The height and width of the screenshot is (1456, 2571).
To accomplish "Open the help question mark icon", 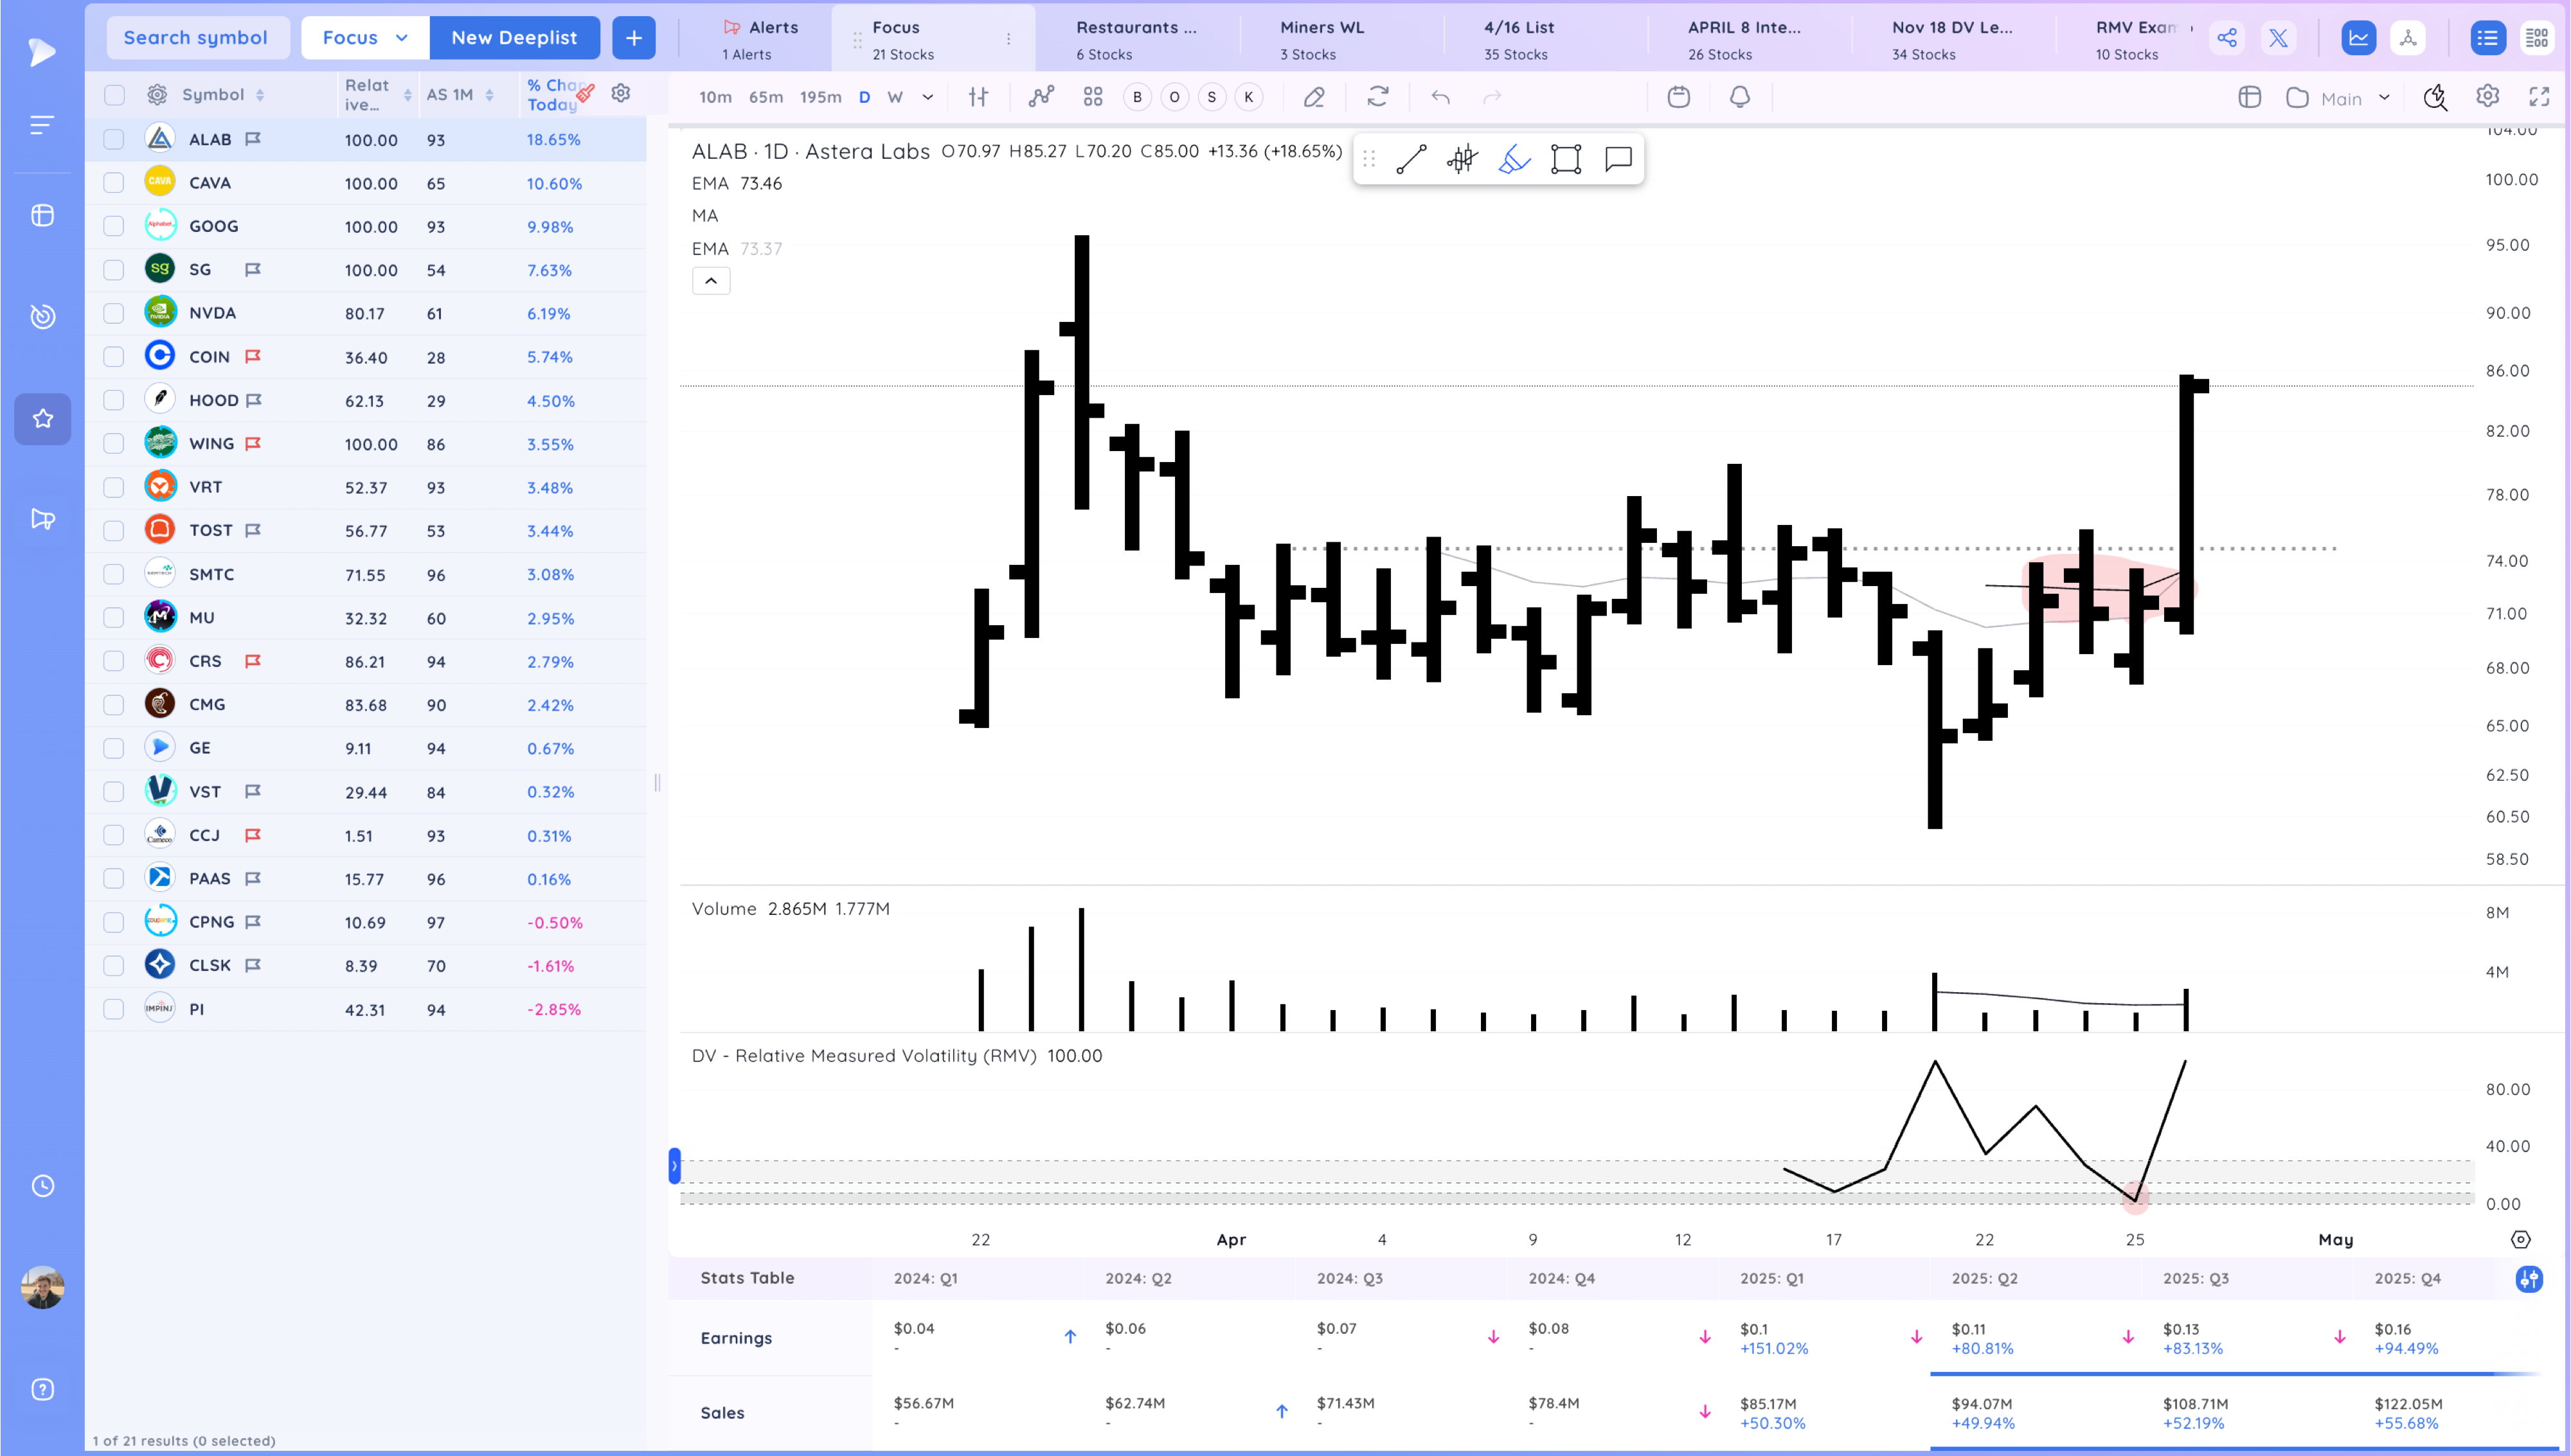I will (42, 1389).
